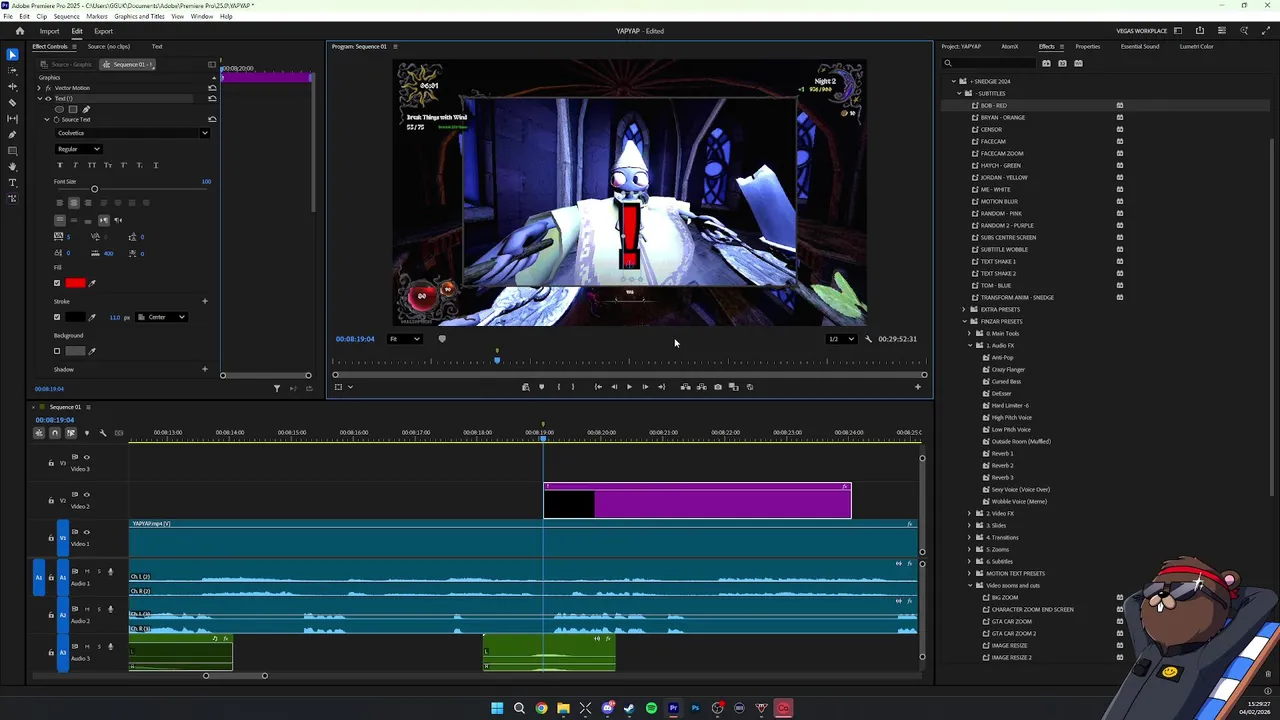Click the stroke black color swatch

pos(75,317)
